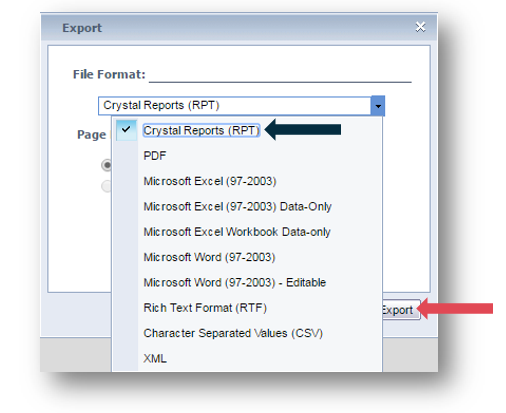Viewport: 506px width, 413px height.
Task: Open the File Format dropdown arrow
Action: 378,106
